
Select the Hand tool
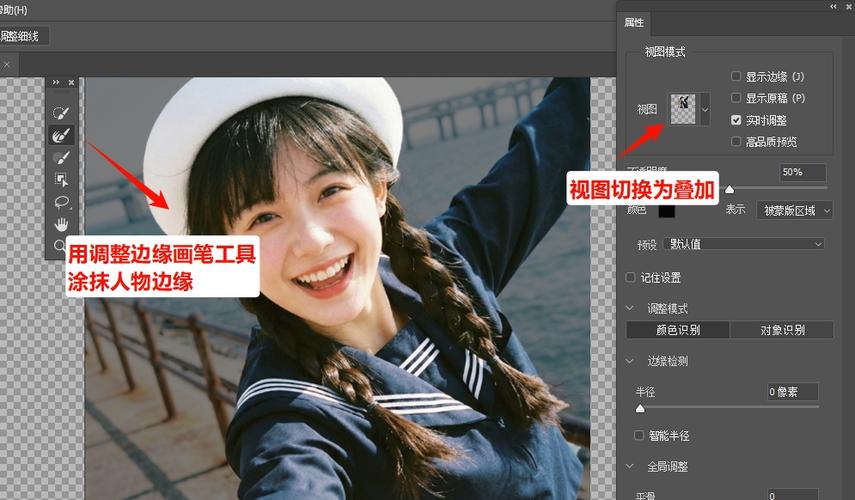(x=61, y=224)
